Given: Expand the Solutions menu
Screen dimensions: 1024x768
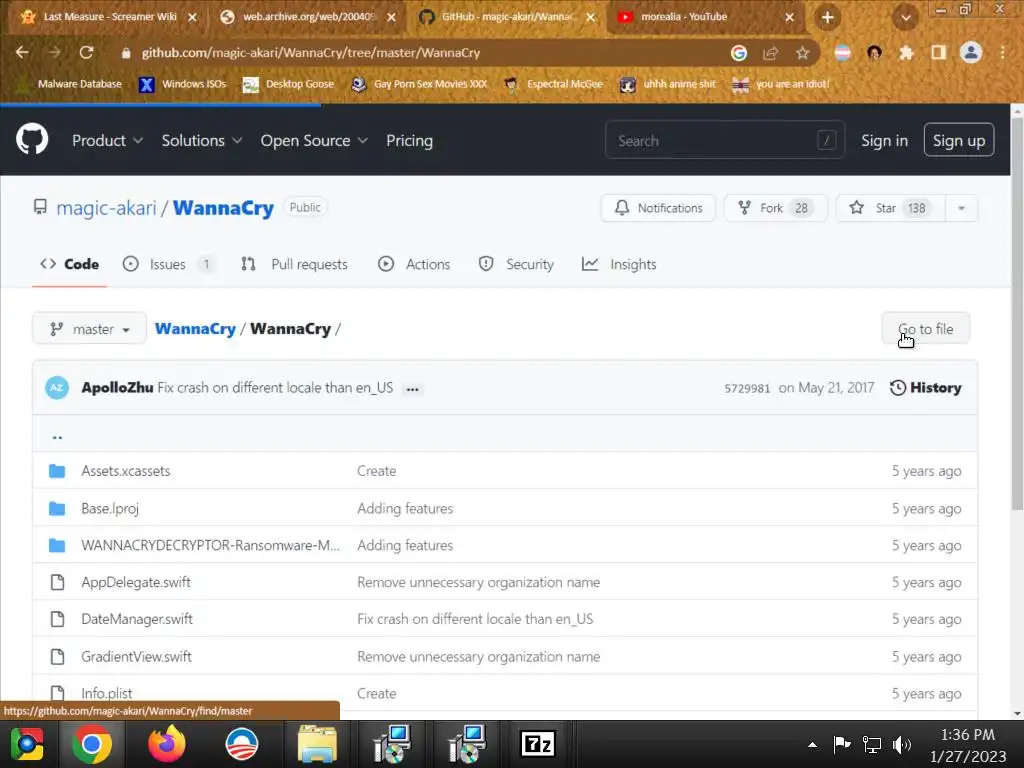Looking at the screenshot, I should [x=202, y=140].
